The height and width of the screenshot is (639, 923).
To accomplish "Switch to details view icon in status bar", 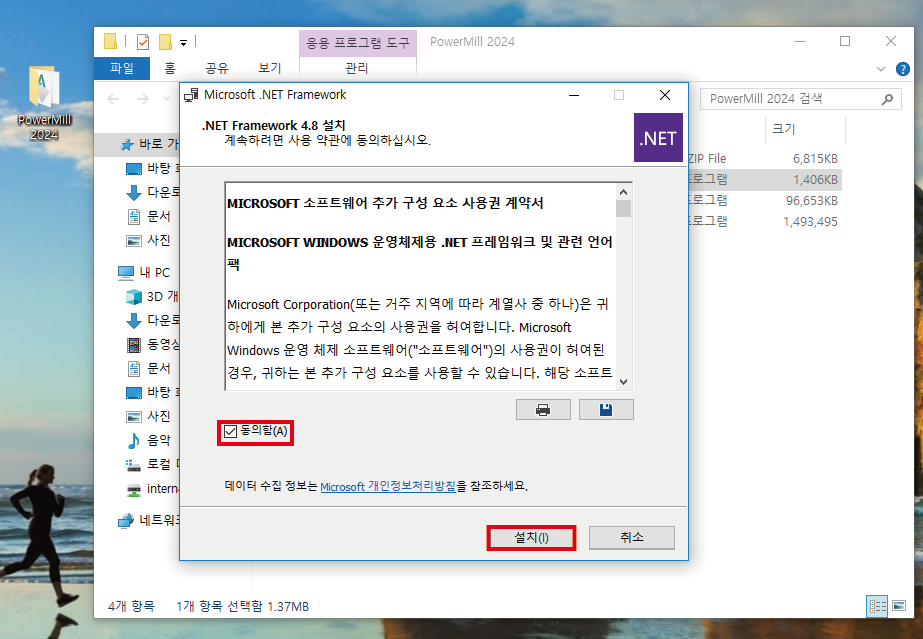I will [x=877, y=606].
